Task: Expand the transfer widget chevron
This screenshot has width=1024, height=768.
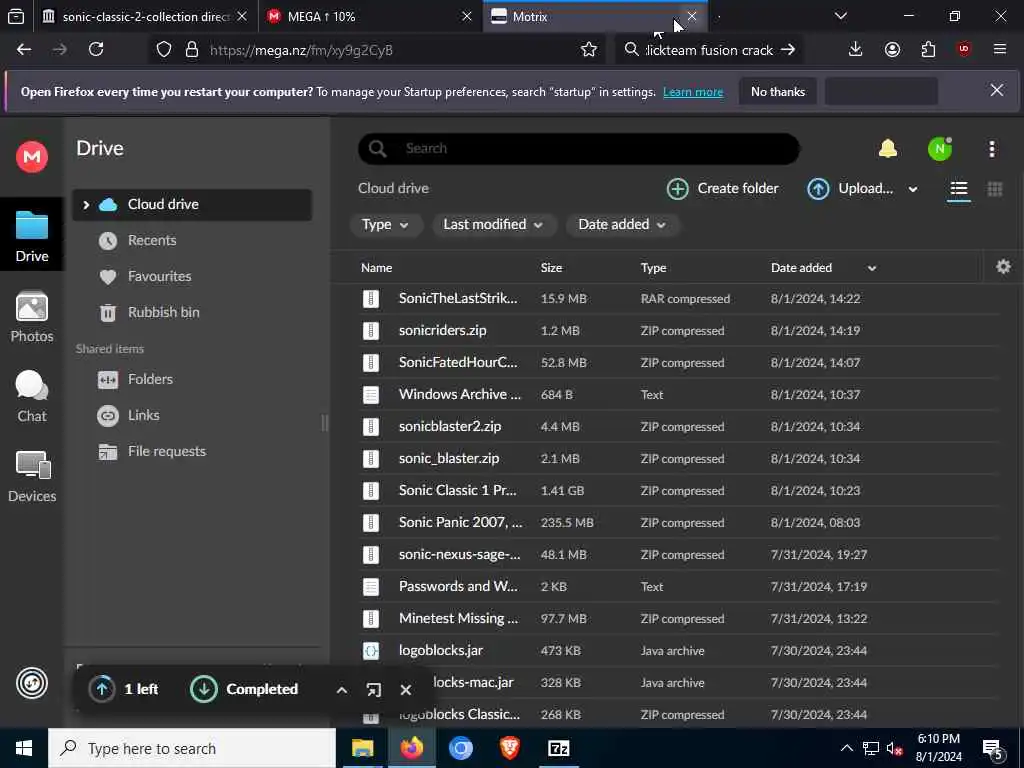Action: 342,690
